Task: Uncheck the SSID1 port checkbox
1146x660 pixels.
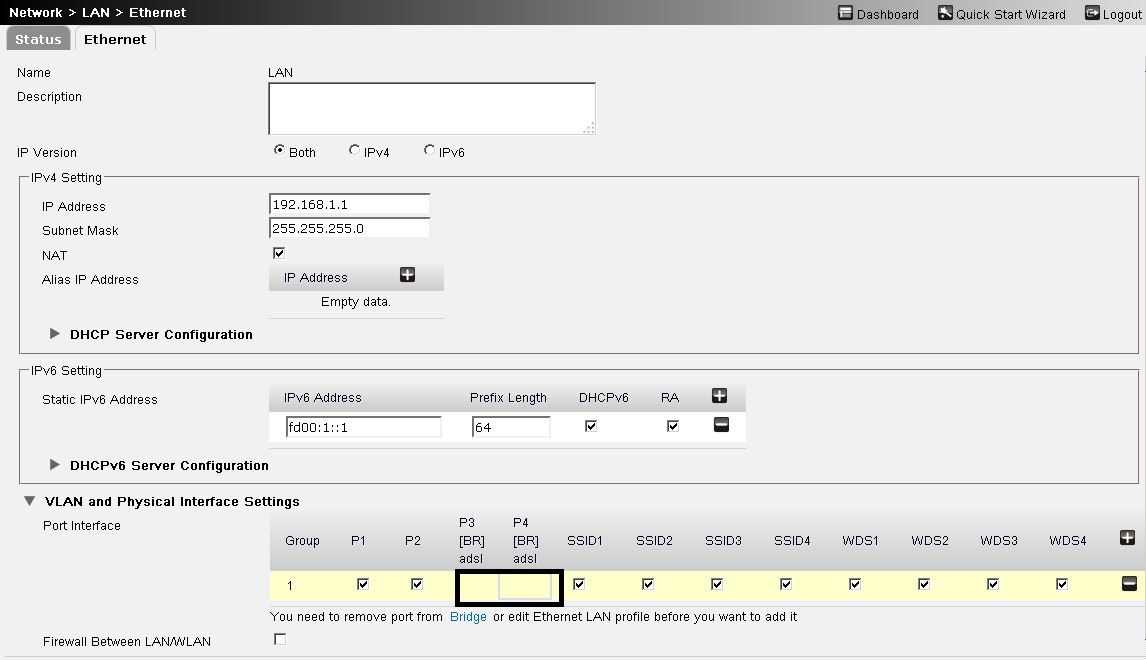Action: point(579,584)
